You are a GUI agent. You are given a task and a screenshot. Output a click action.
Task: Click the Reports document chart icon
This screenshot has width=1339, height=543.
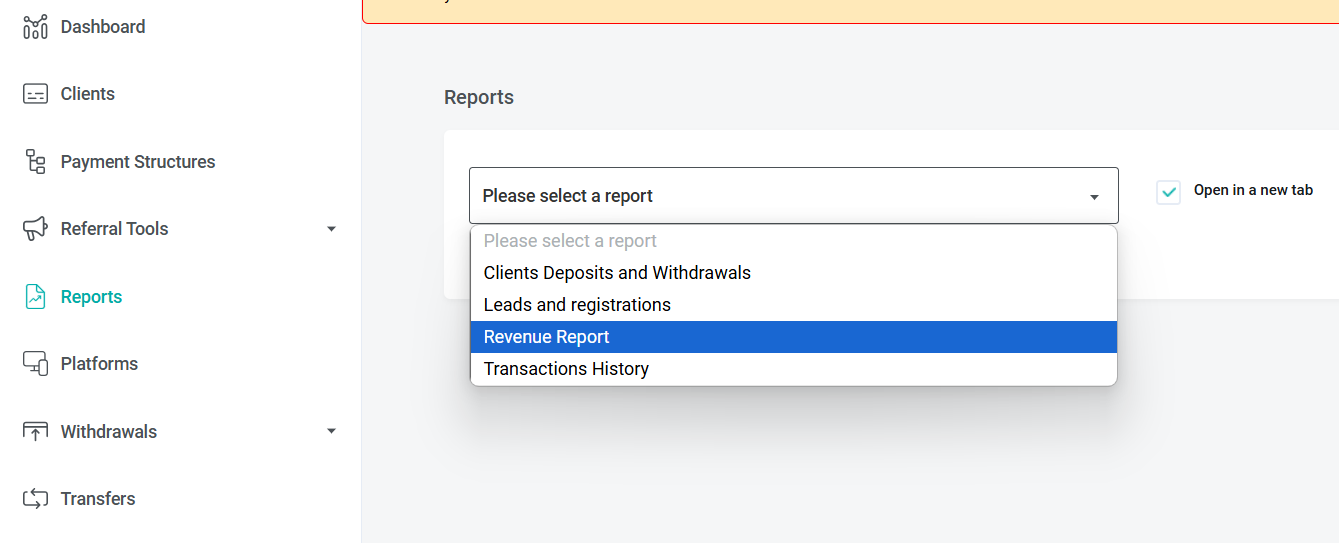coord(35,297)
